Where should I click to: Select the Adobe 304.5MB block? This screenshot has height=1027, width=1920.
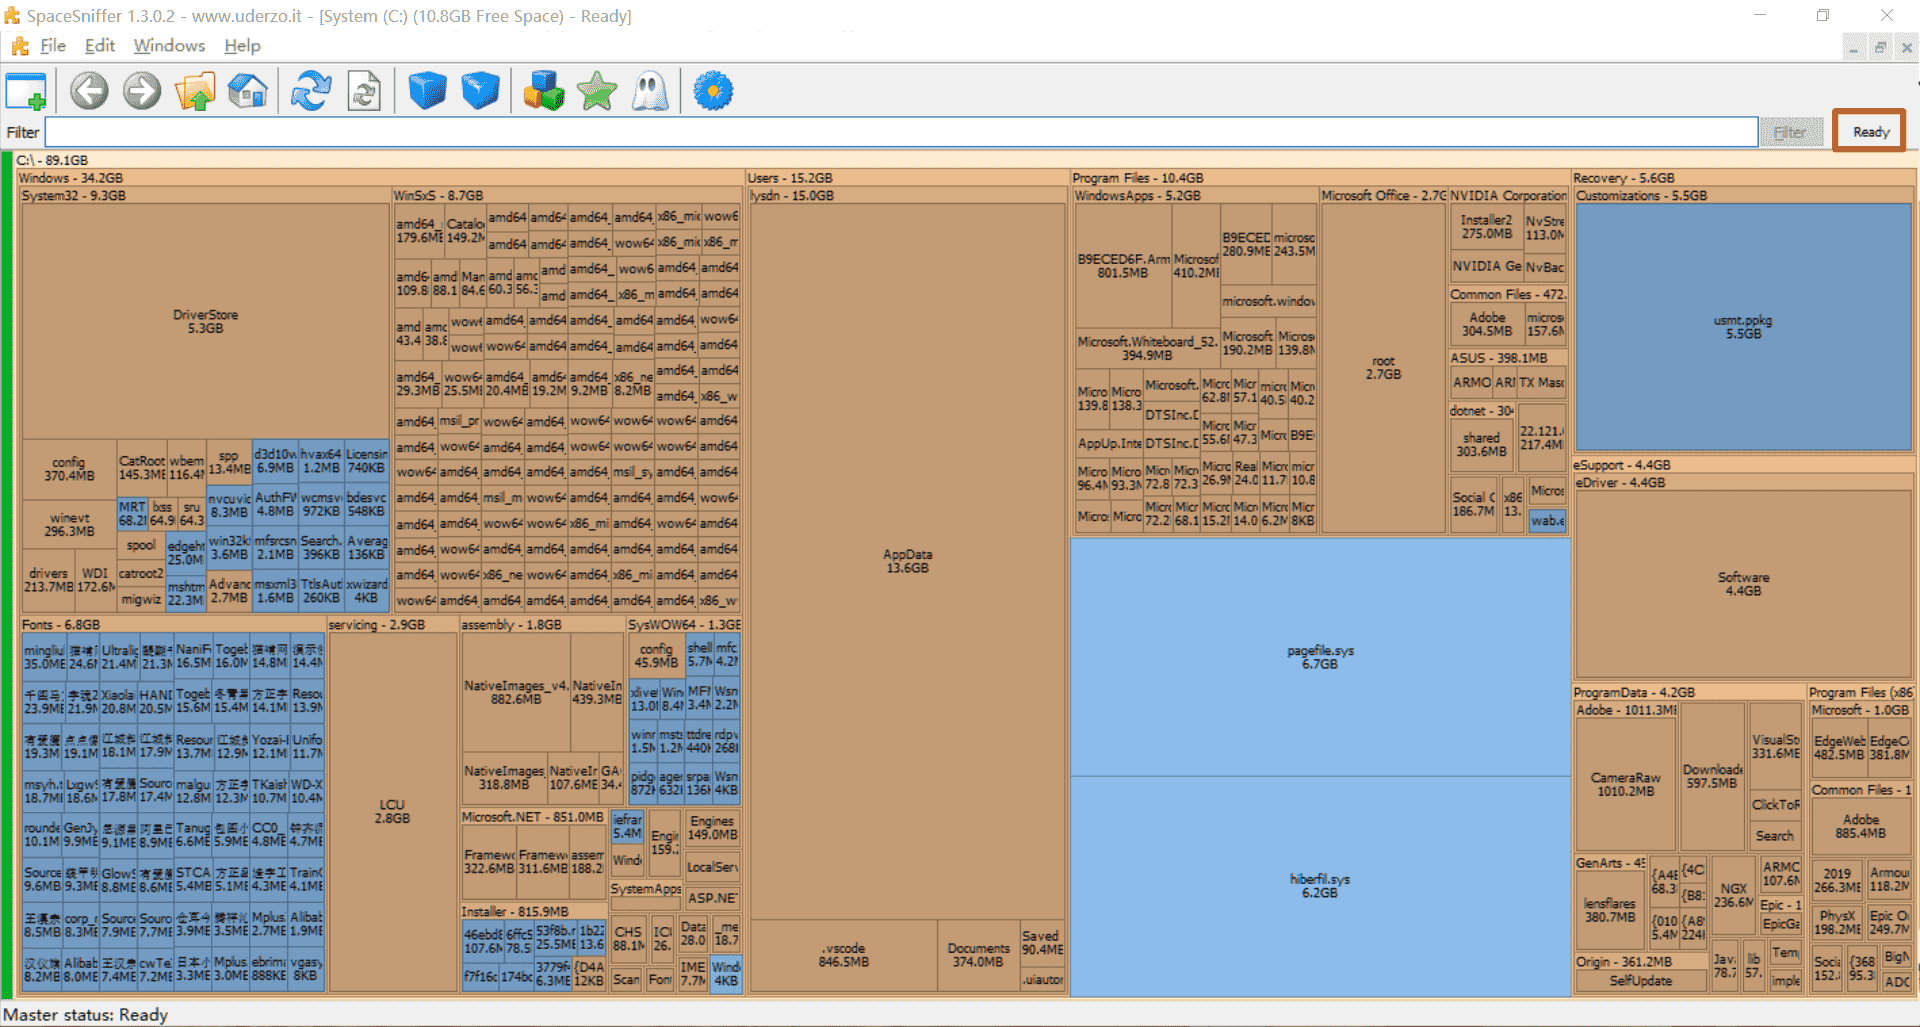click(x=1487, y=324)
